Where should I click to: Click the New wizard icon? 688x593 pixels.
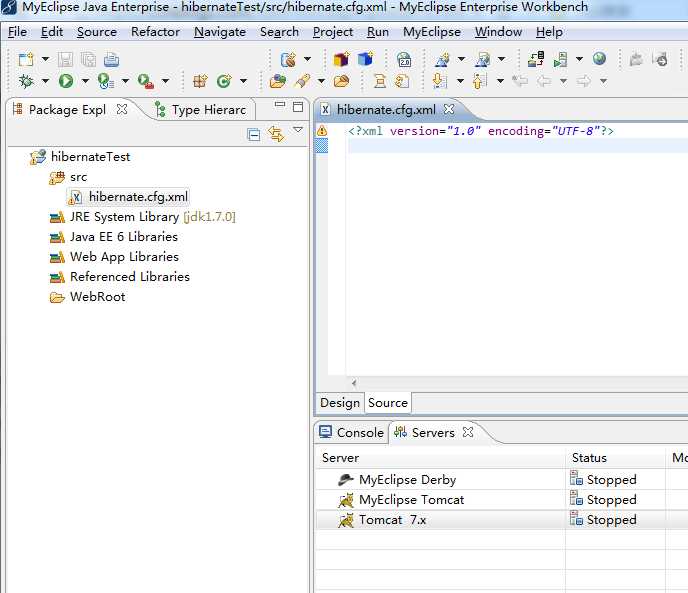pos(25,59)
